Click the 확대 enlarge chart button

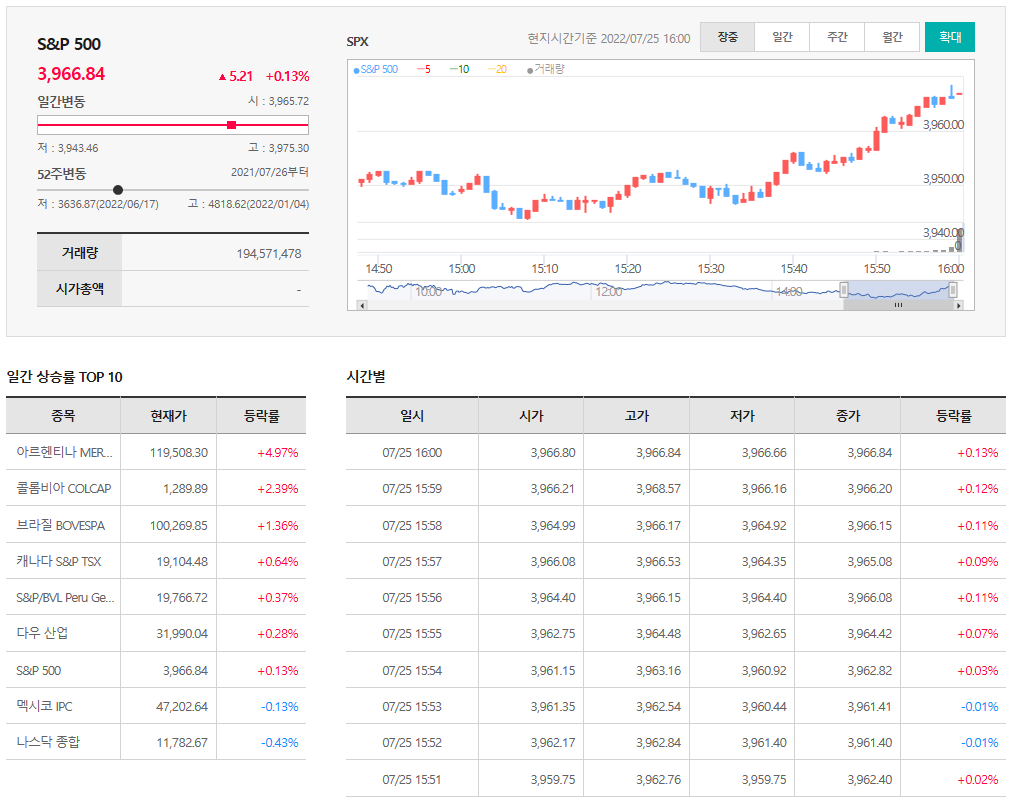point(949,37)
